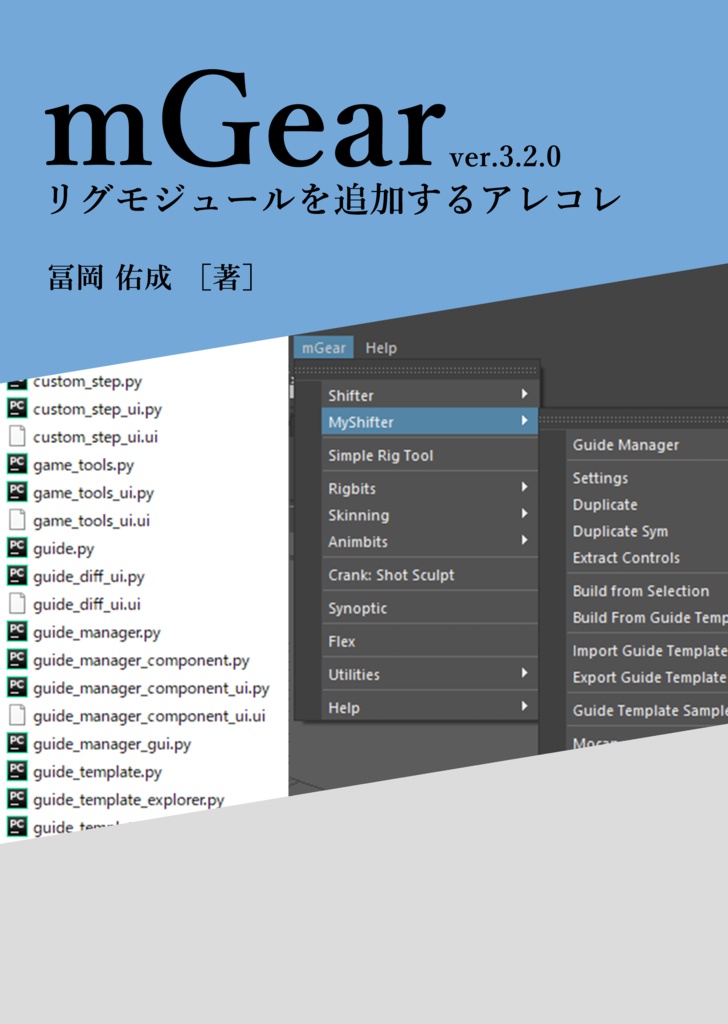Launch Flex from the mGear menu
728x1024 pixels.
430,641
